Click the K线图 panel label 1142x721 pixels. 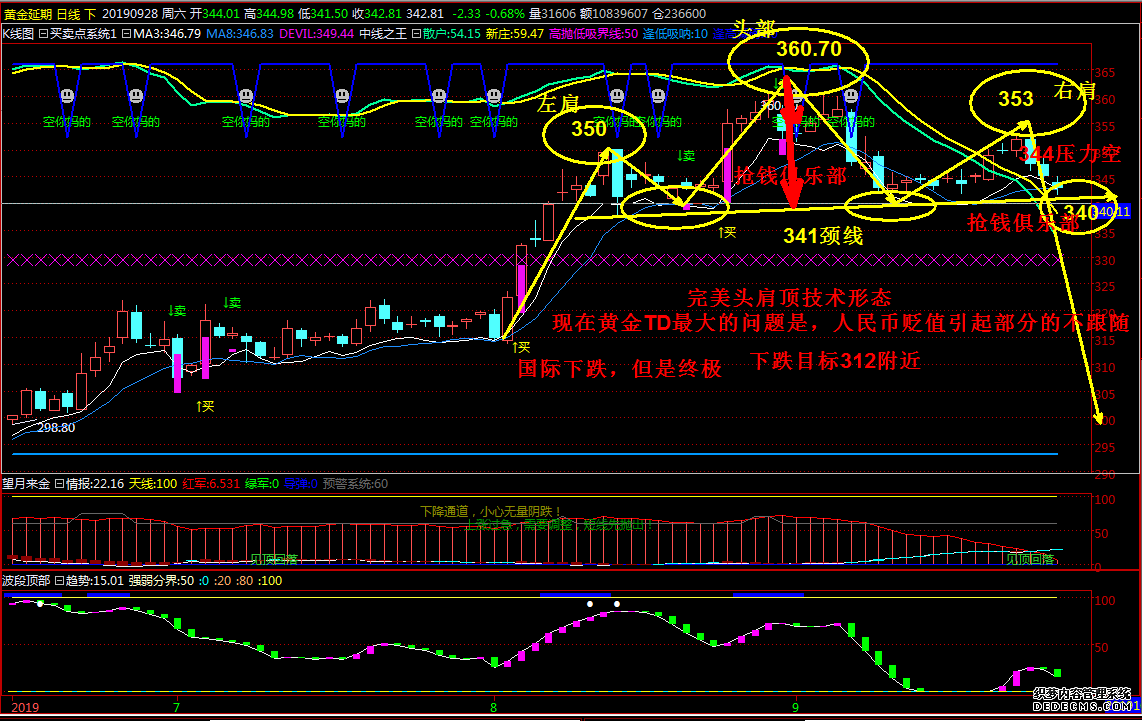[x=18, y=34]
